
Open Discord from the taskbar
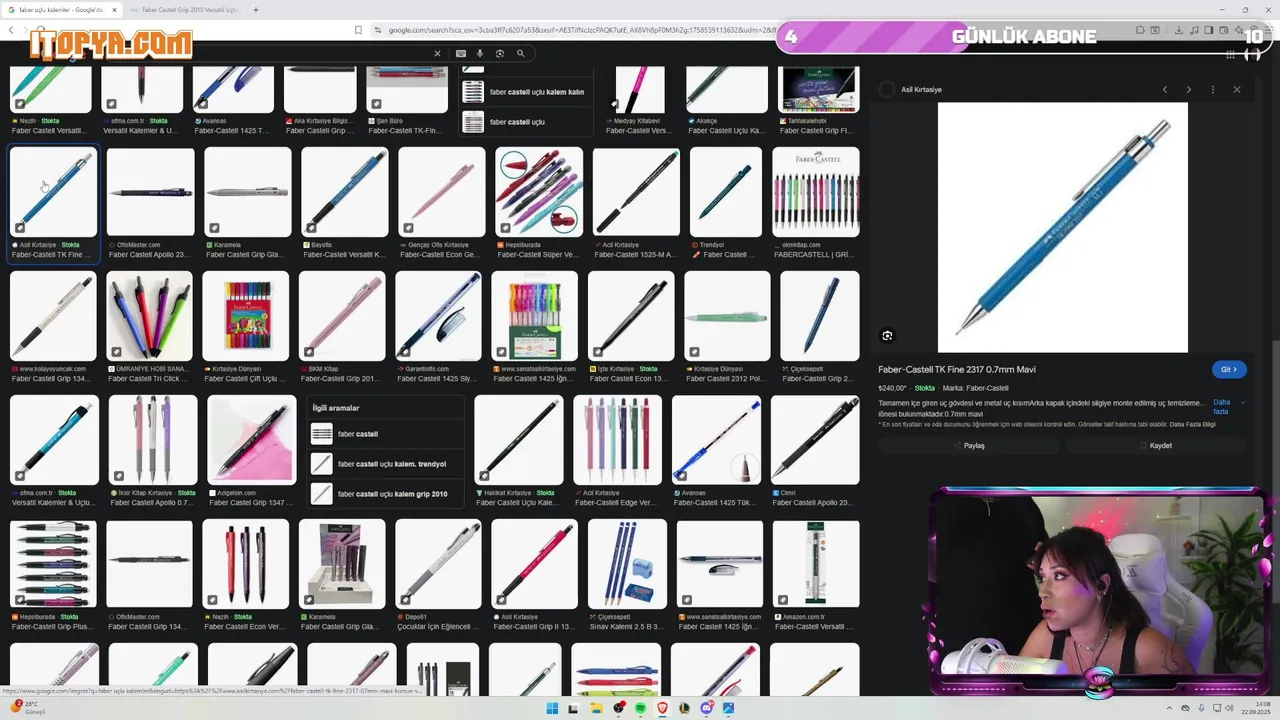[x=706, y=708]
